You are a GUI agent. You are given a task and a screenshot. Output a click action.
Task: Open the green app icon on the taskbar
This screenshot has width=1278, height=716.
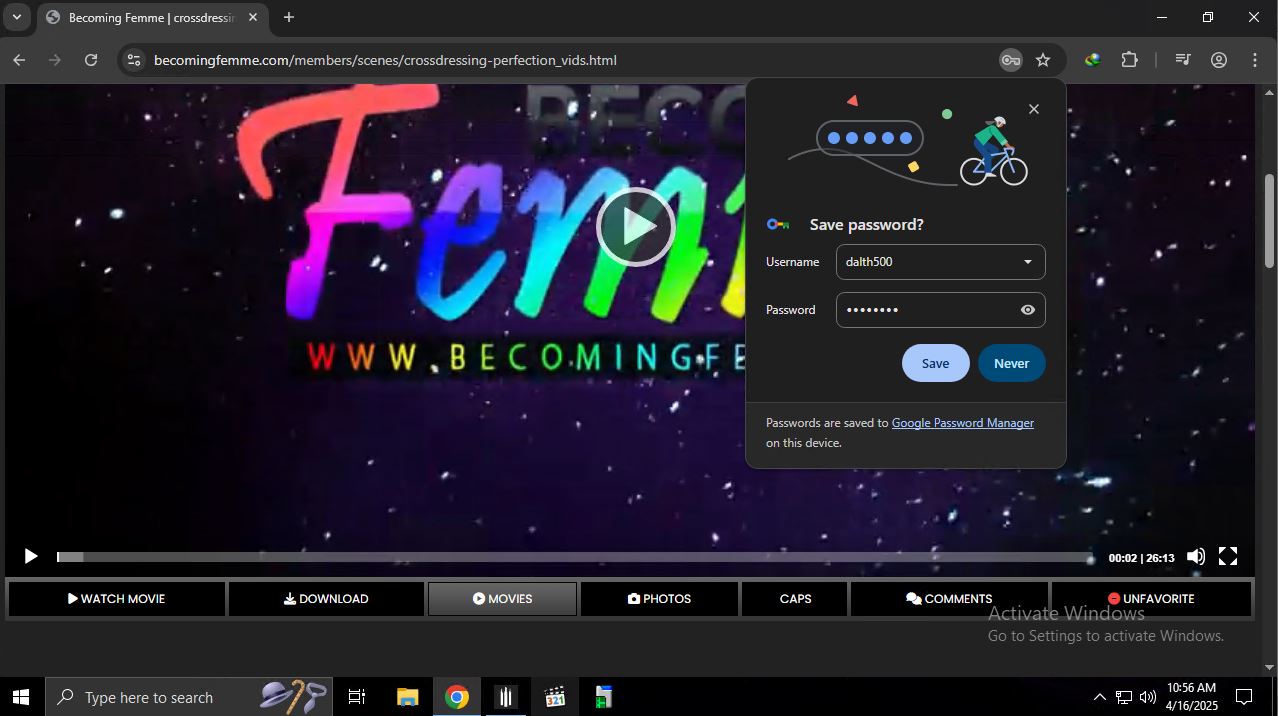coord(604,697)
